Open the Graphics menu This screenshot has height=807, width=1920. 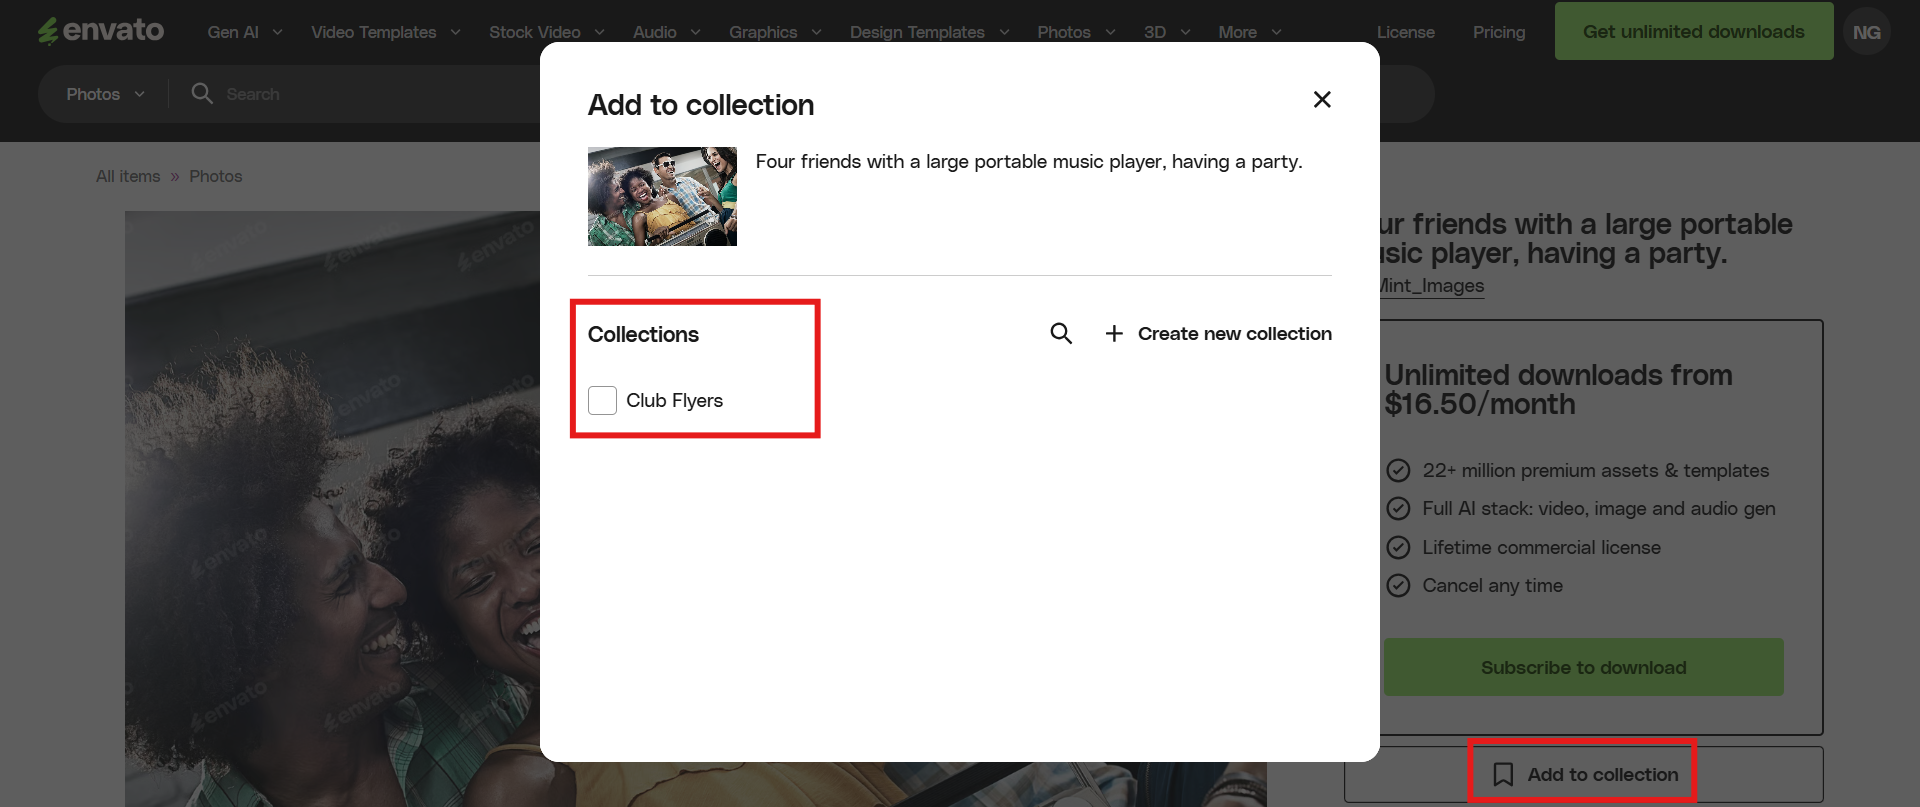[774, 32]
